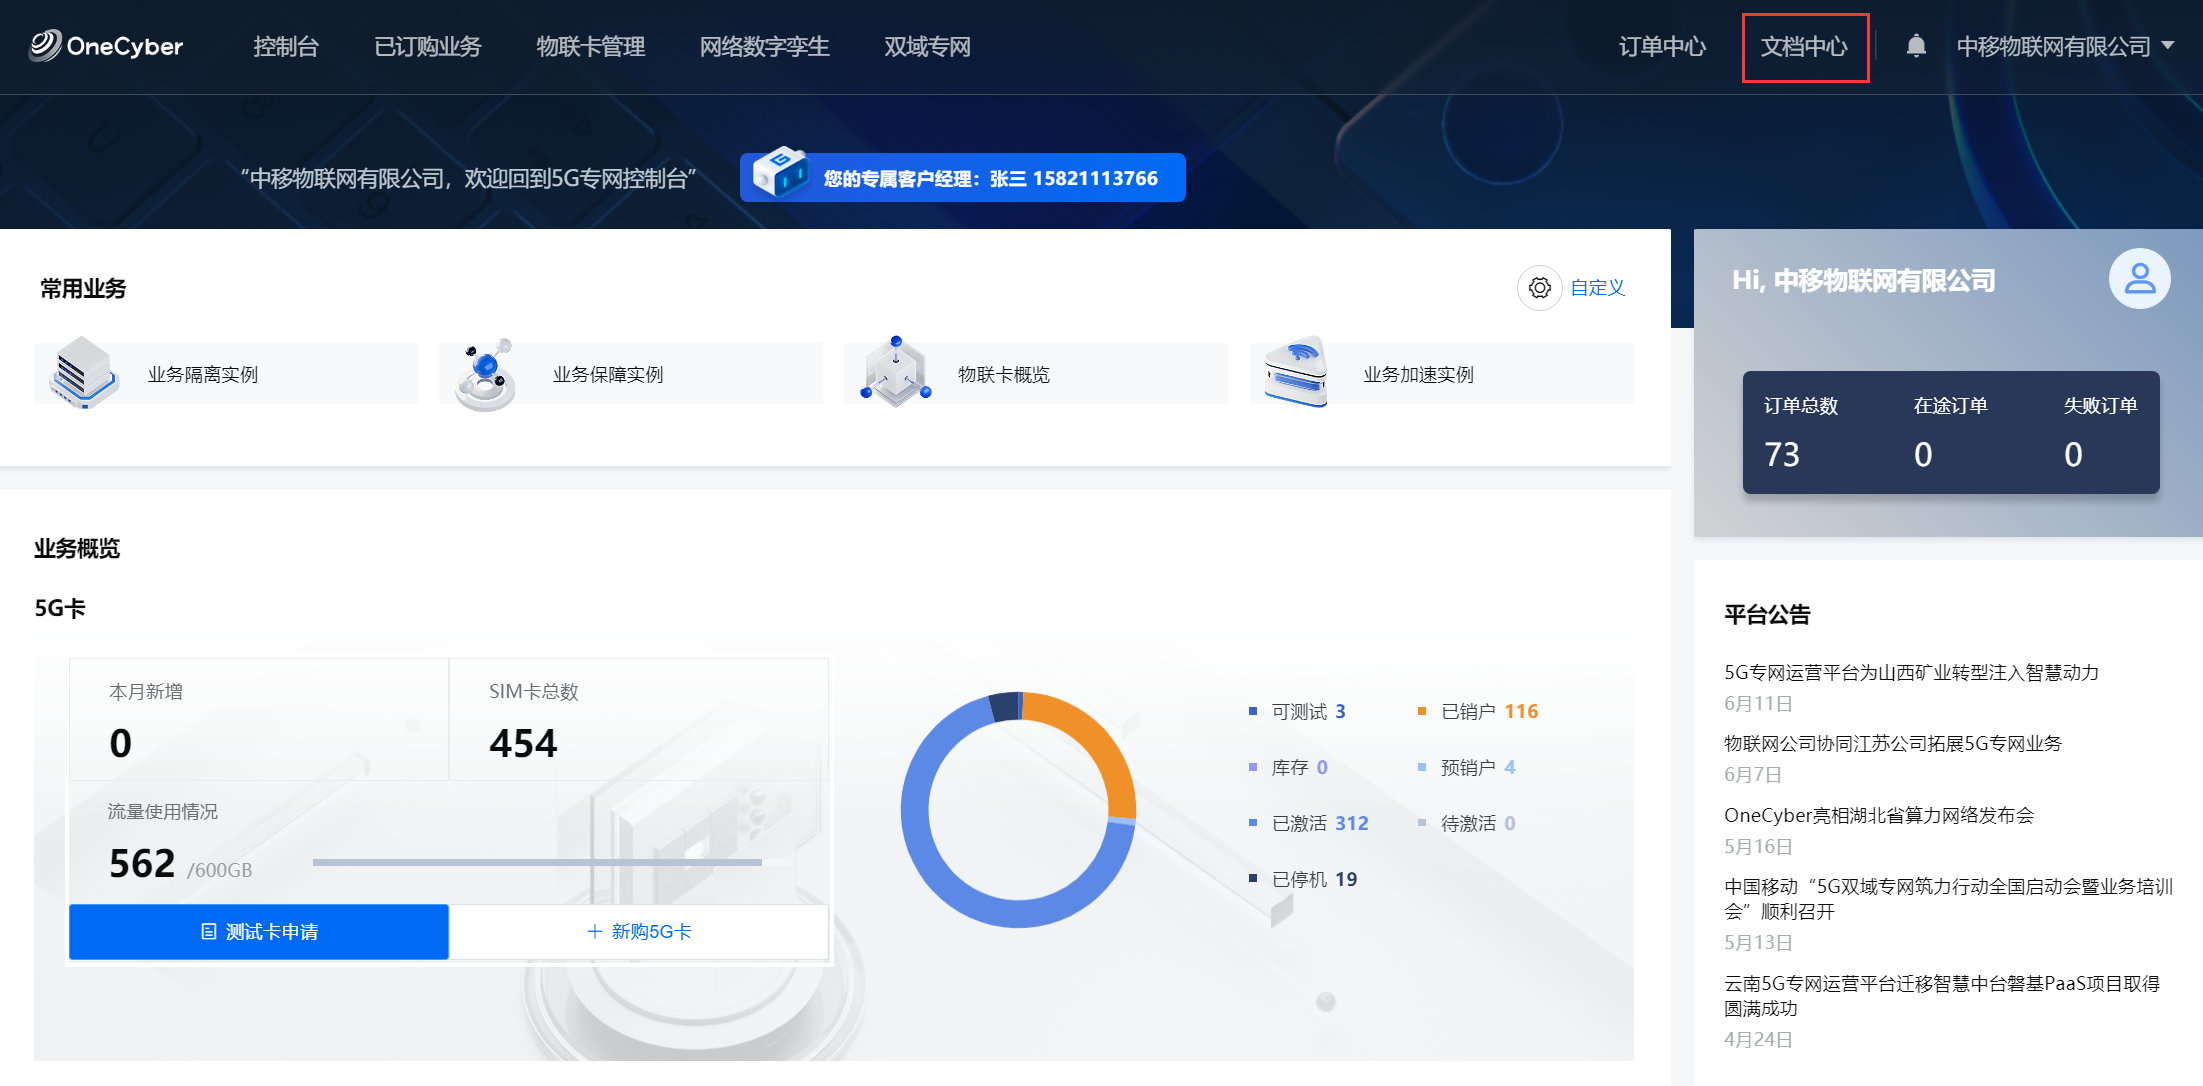Select the 双域专网 navigation item

[927, 47]
